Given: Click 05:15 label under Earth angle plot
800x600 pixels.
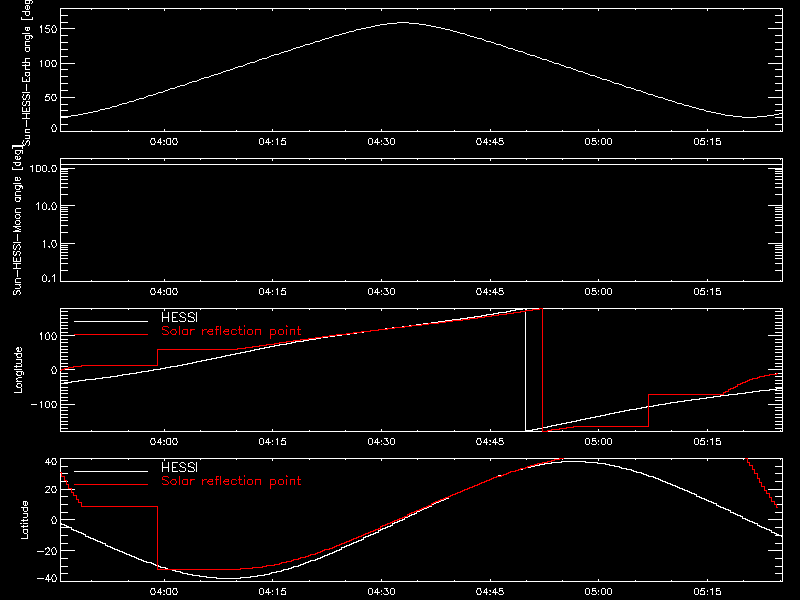Looking at the screenshot, I should click(707, 141).
